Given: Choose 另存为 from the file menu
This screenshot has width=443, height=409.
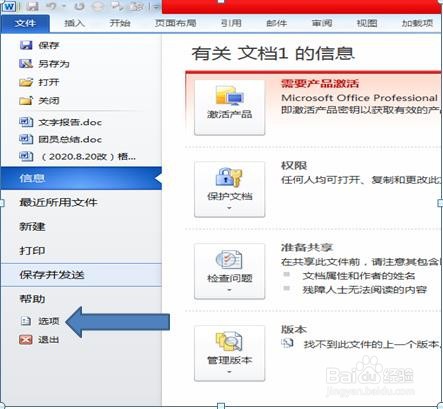Looking at the screenshot, I should point(54,64).
